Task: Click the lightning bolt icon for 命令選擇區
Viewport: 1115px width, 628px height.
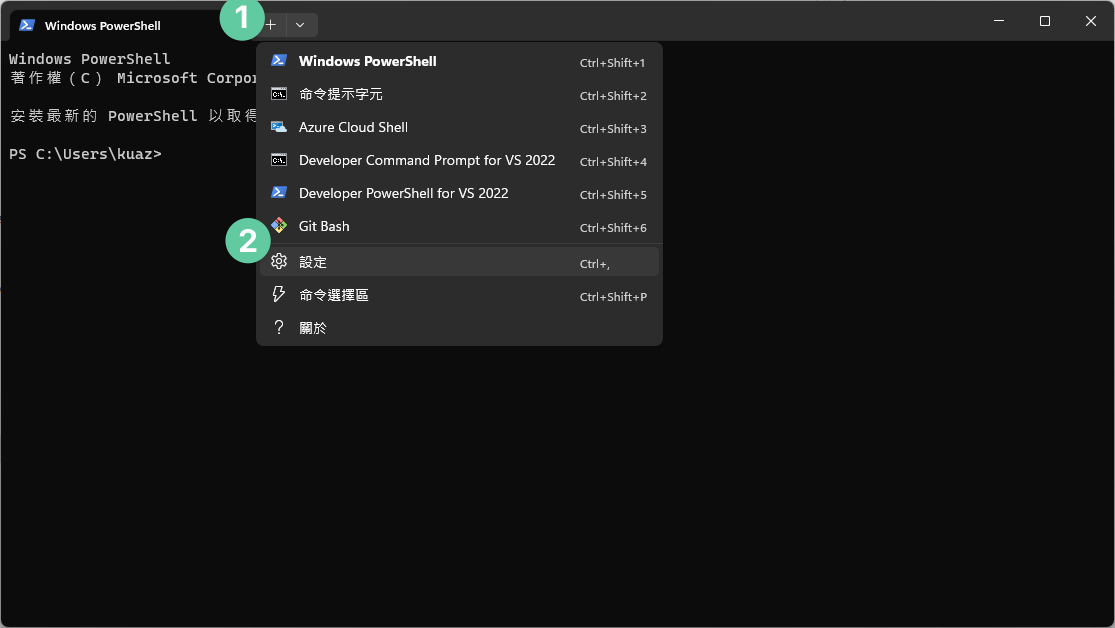Action: tap(279, 295)
